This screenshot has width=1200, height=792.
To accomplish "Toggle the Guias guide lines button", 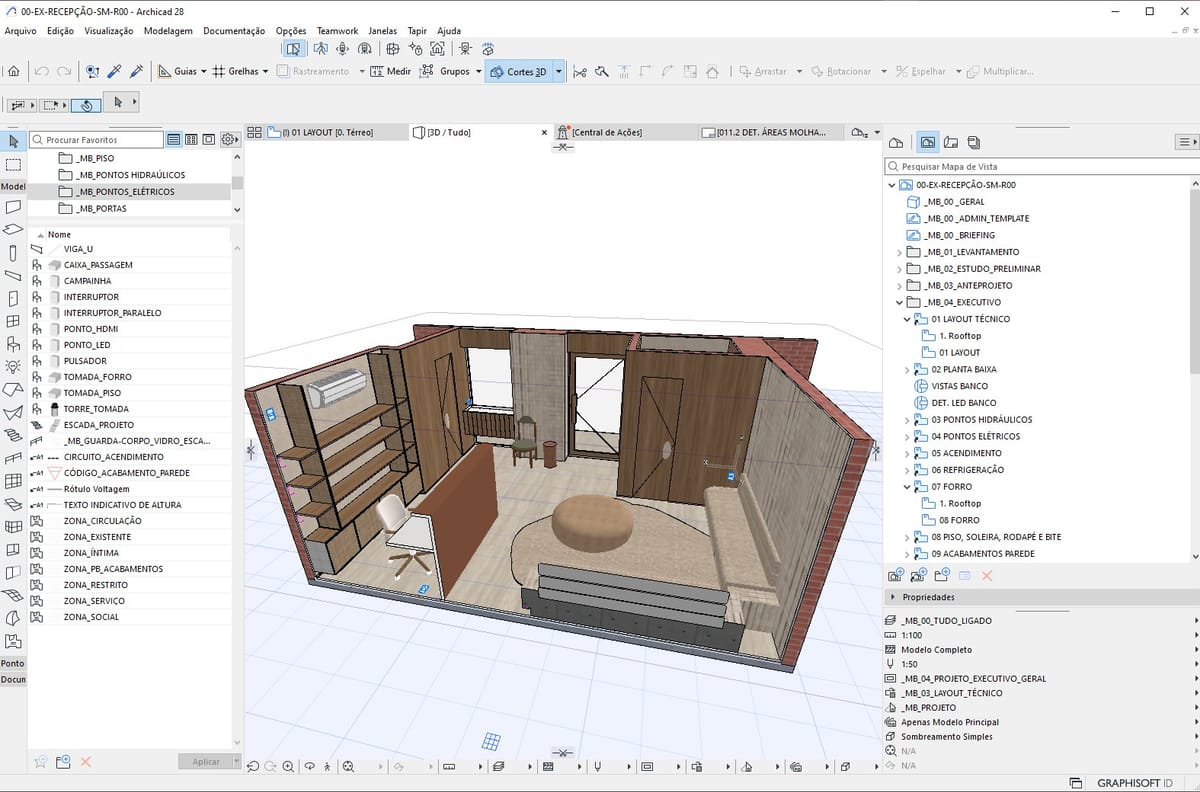I will point(176,71).
